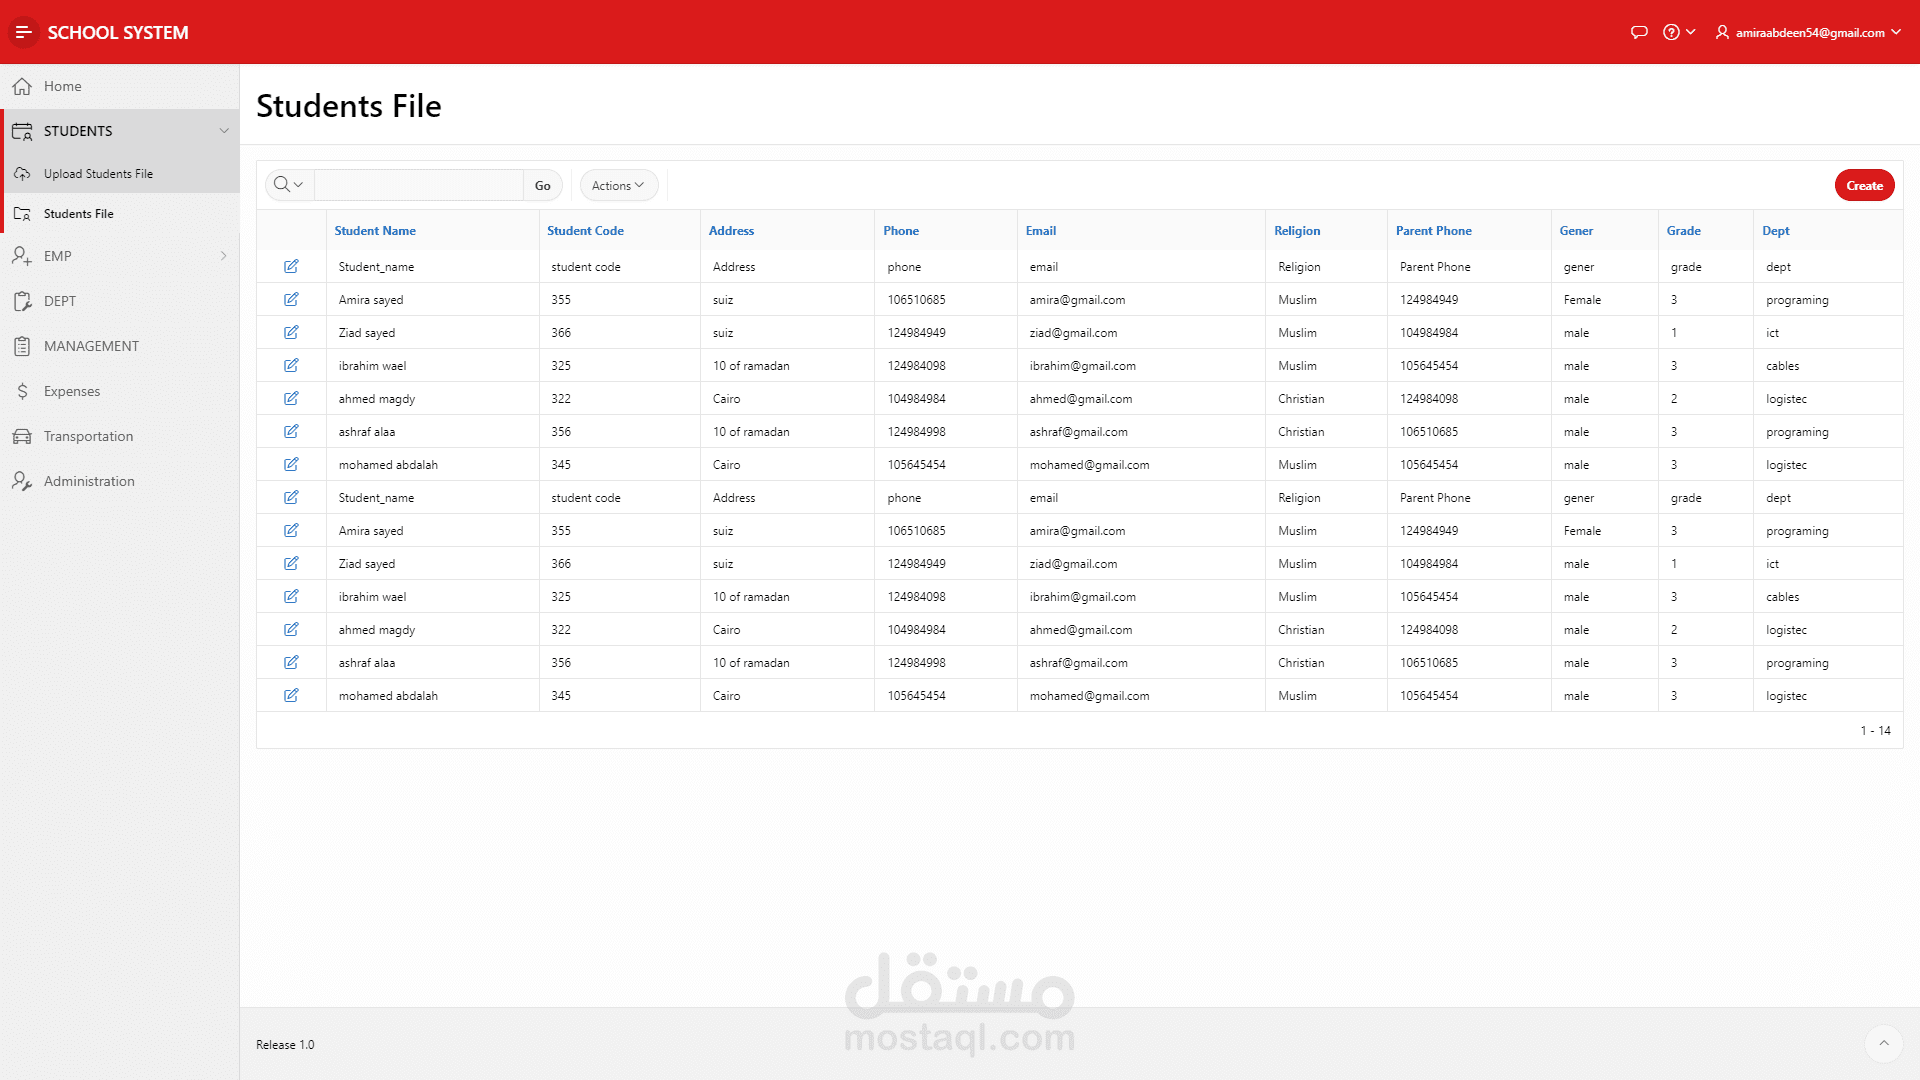1920x1080 pixels.
Task: Open the feedback comment bubble icon
Action: pyautogui.click(x=1638, y=32)
